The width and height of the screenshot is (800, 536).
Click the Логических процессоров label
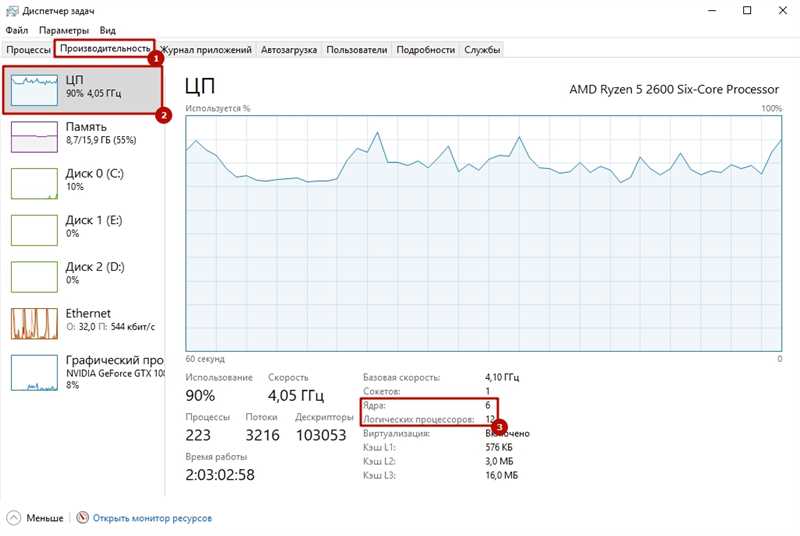pos(418,420)
